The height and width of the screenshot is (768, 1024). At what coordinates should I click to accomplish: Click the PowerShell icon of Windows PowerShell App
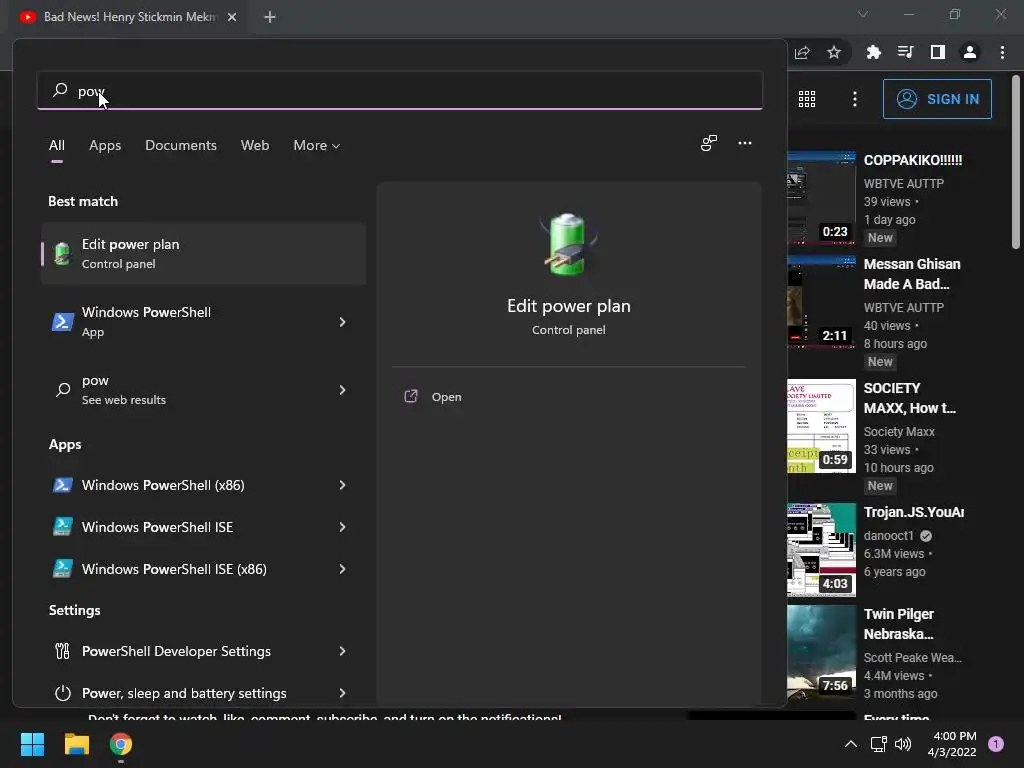(x=63, y=322)
